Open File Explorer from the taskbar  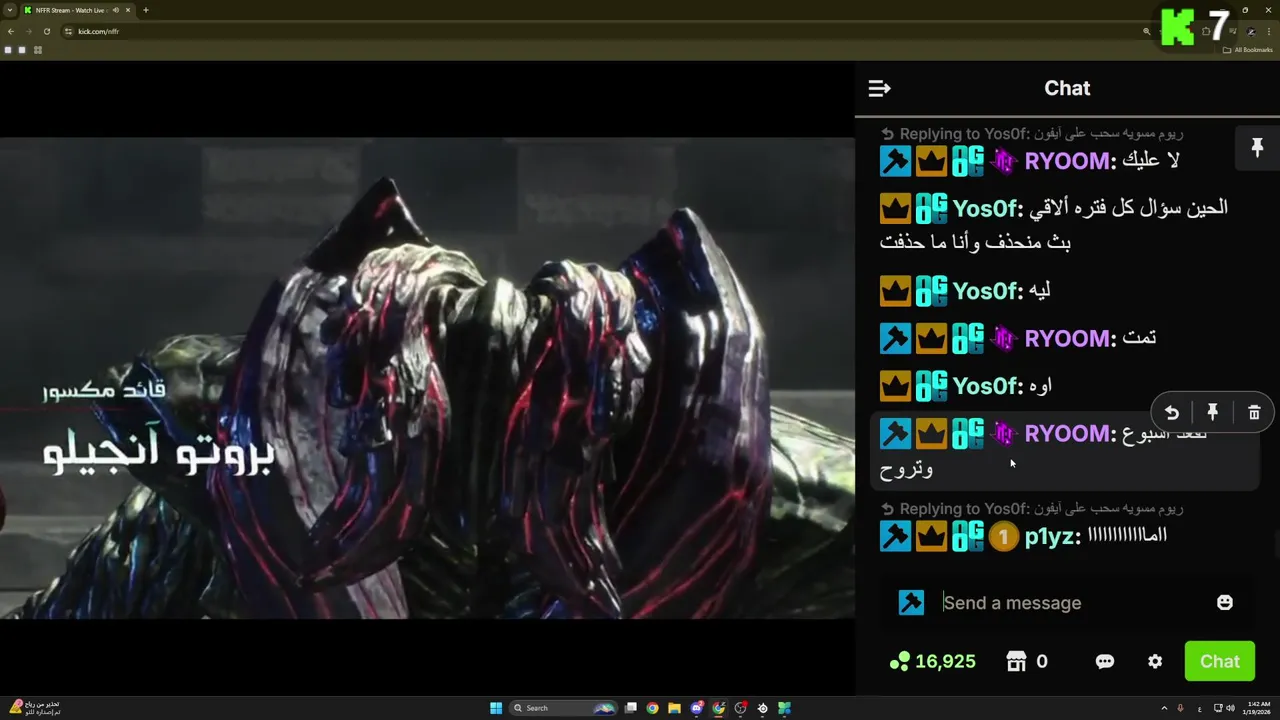674,708
